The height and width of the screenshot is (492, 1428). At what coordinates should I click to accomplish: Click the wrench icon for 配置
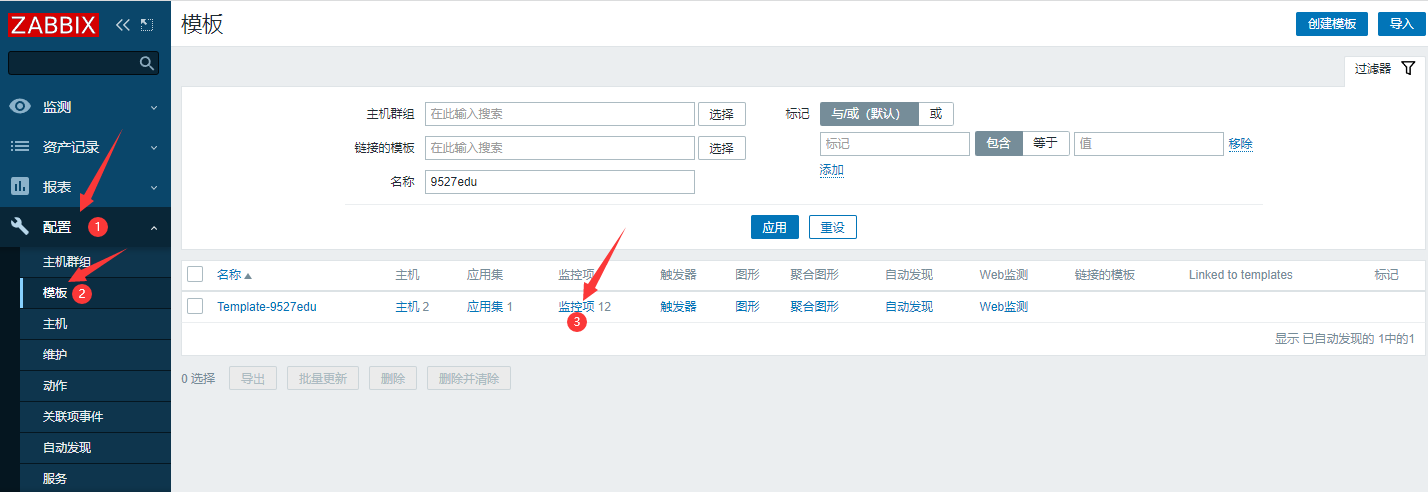click(x=20, y=227)
